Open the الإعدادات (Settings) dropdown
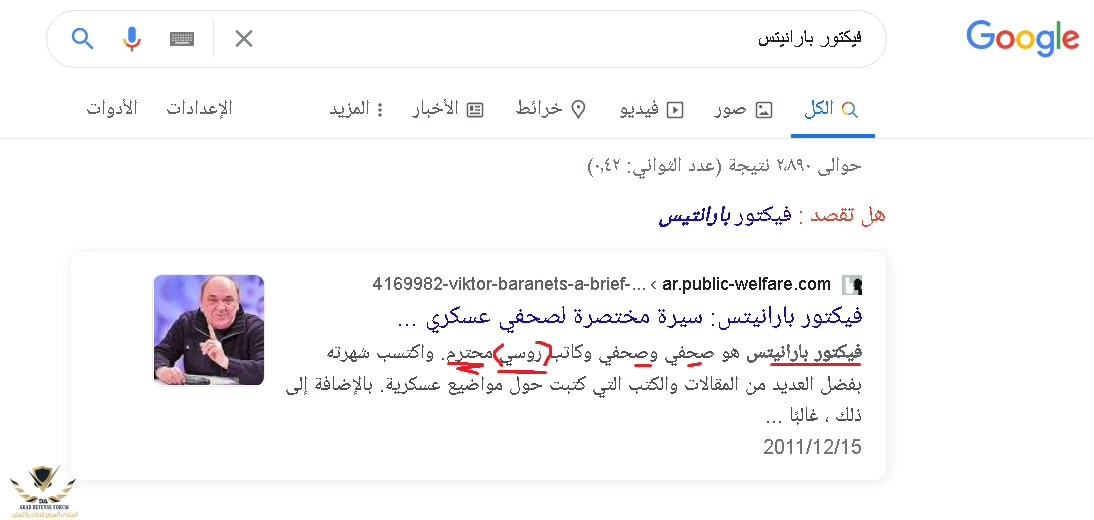This screenshot has width=1094, height=520. pos(199,108)
